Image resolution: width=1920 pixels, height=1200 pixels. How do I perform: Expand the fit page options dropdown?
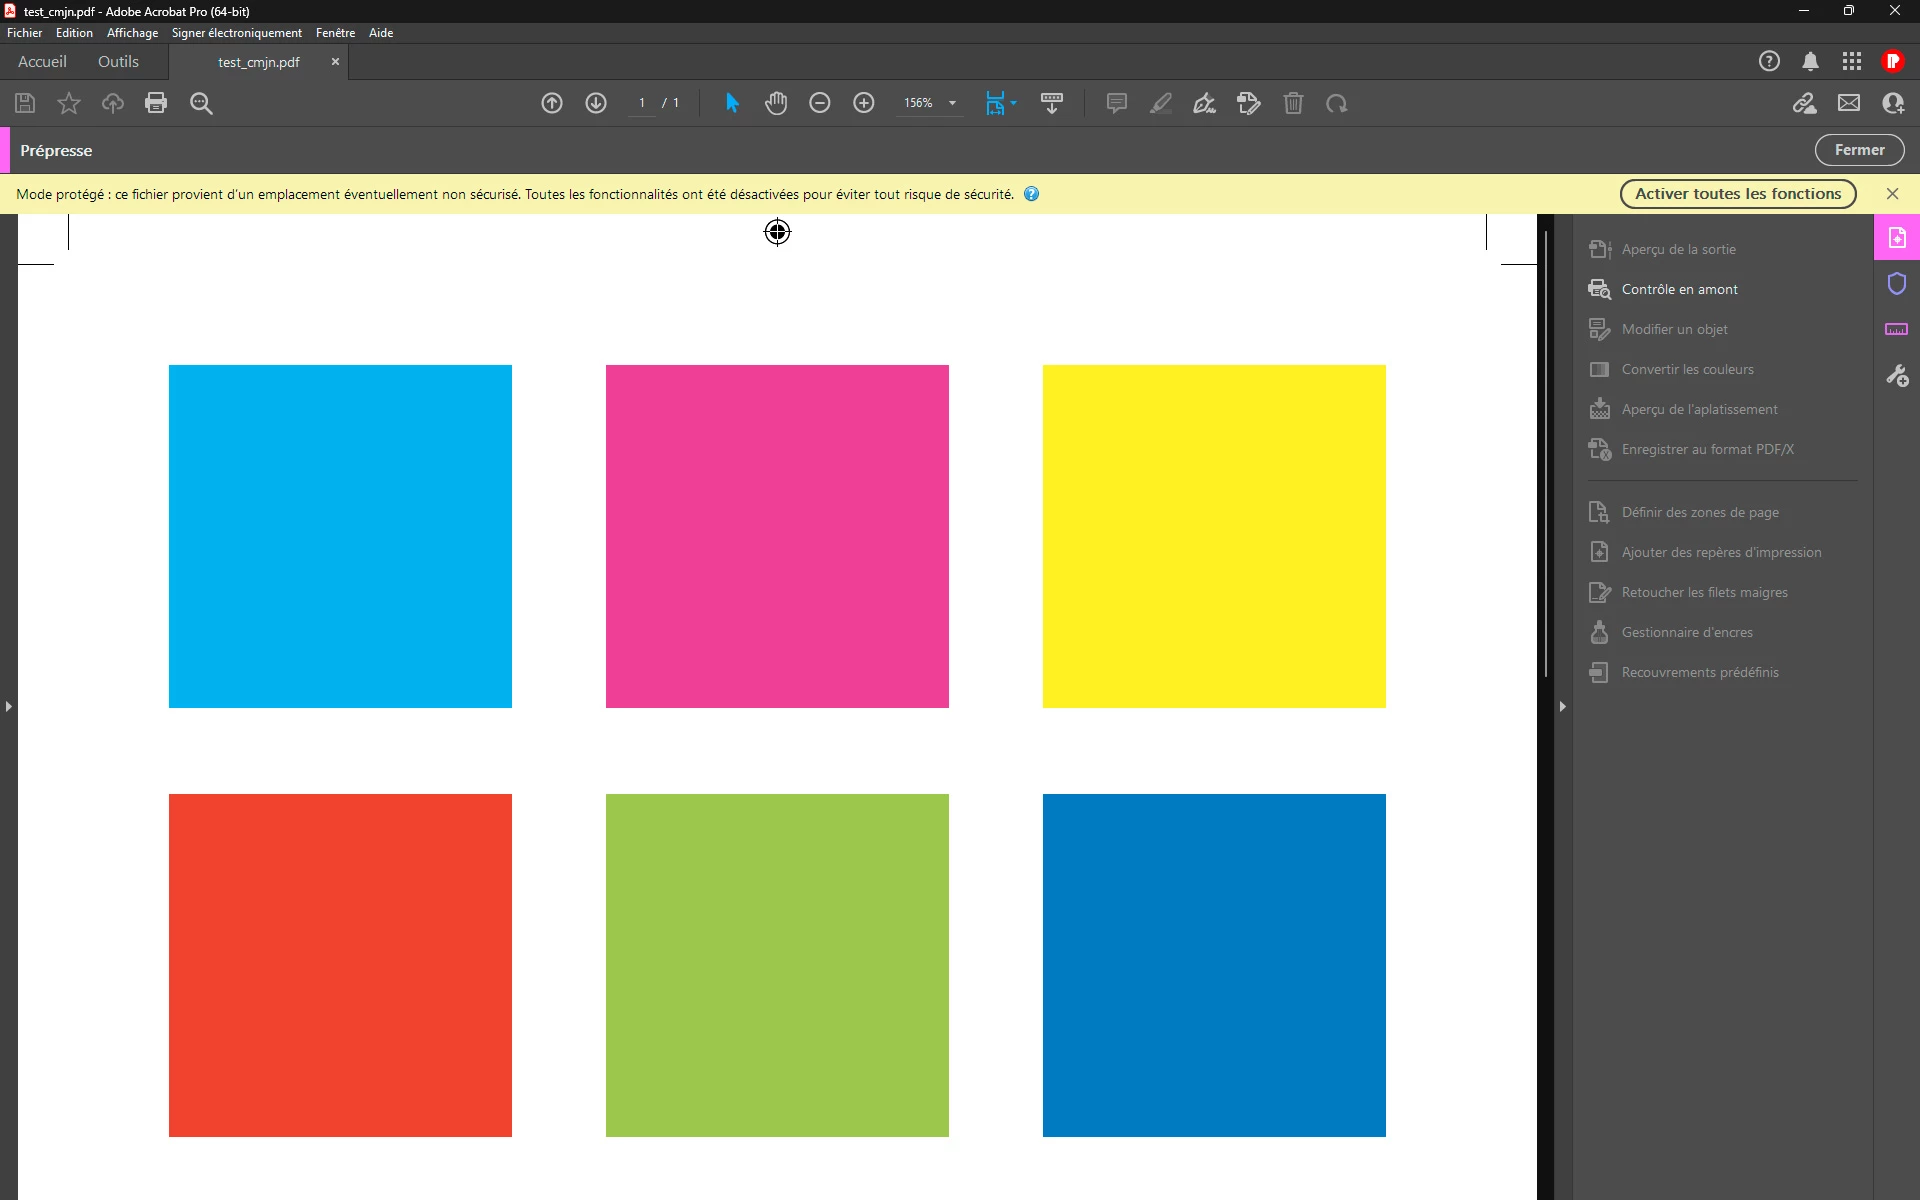tap(1014, 103)
